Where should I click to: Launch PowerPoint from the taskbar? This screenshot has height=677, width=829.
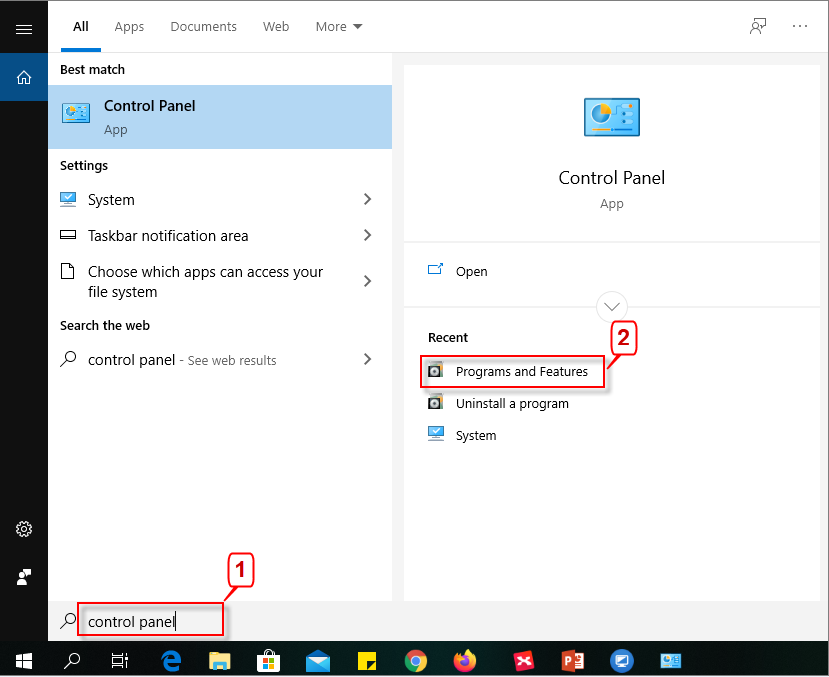click(x=573, y=661)
